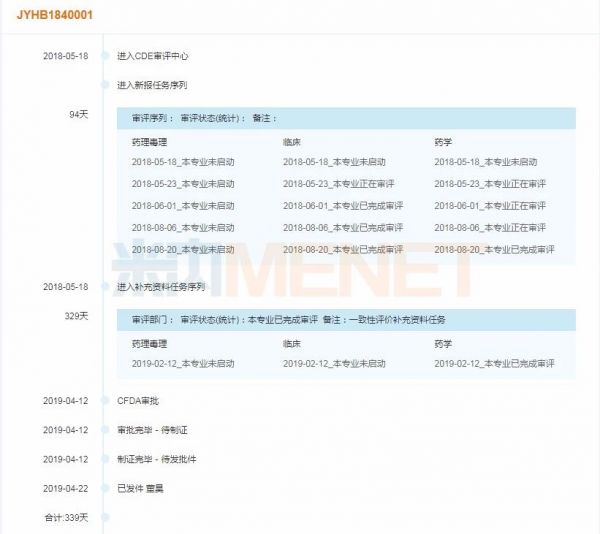The width and height of the screenshot is (600, 534).
Task: Click timeline dot next to 合计:339天
Action: [104, 517]
